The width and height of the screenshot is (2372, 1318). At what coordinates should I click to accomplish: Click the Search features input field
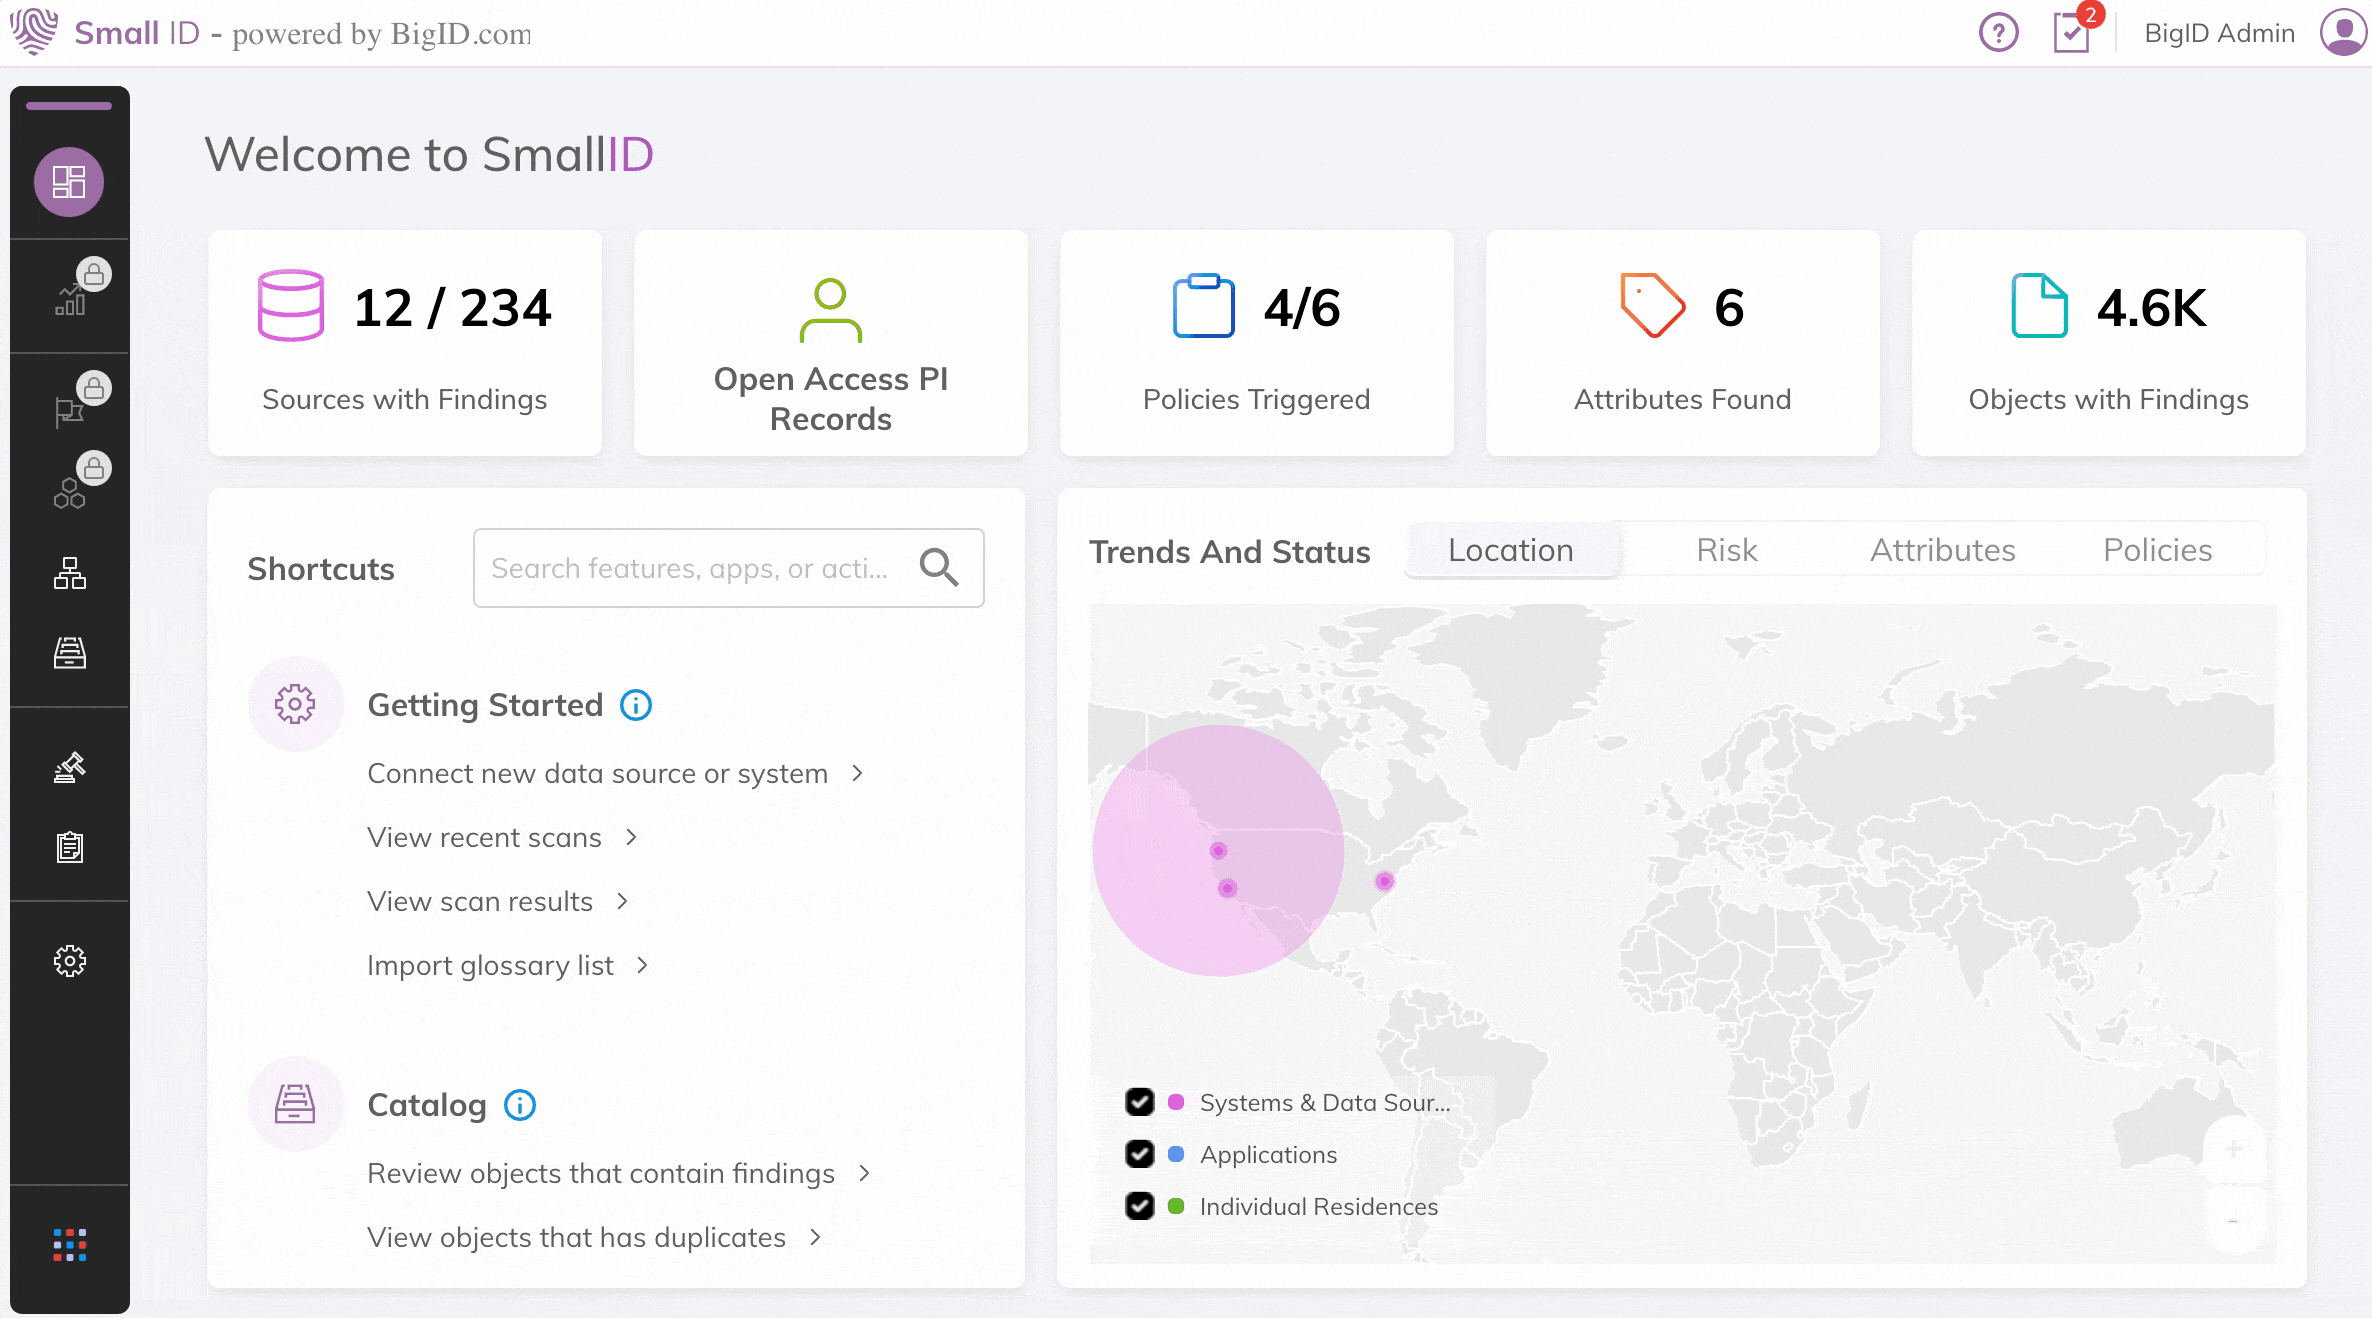coord(729,568)
